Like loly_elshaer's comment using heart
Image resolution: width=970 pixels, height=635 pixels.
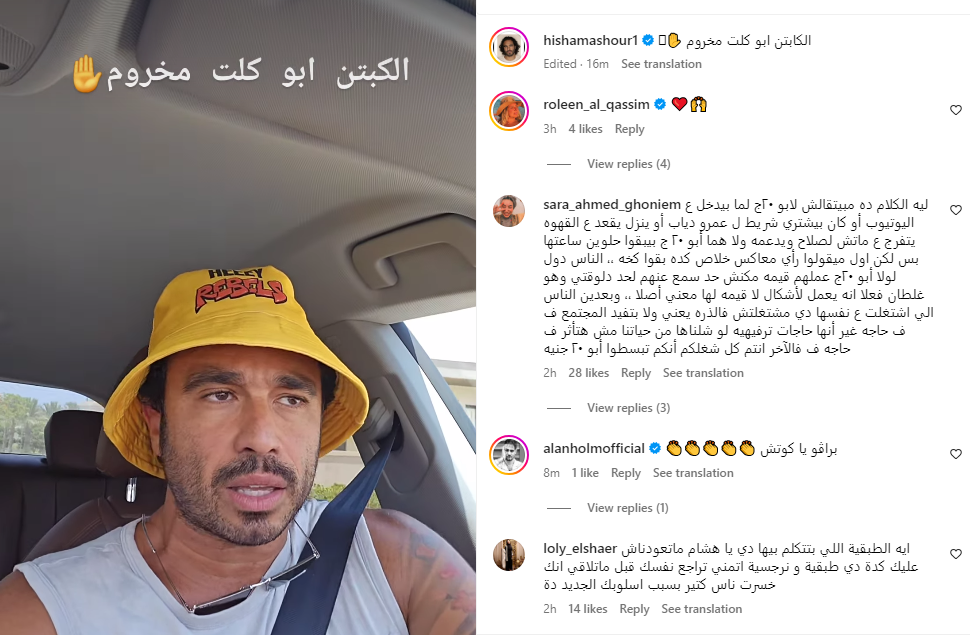pos(956,554)
